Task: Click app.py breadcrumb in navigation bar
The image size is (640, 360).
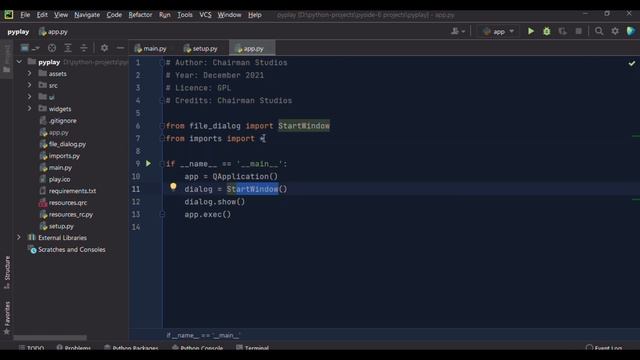Action: pos(53,31)
